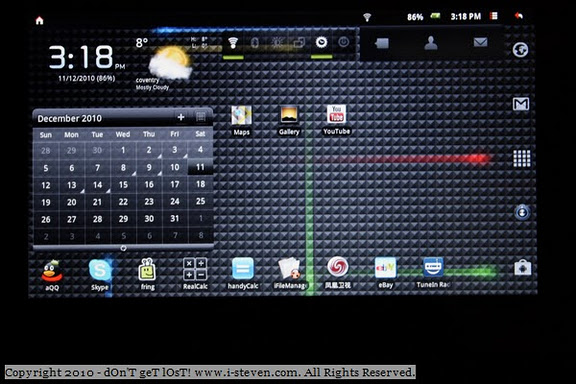This screenshot has height=384, width=576.
Task: Toggle Wi-Fi in power control widget
Action: coord(233,43)
